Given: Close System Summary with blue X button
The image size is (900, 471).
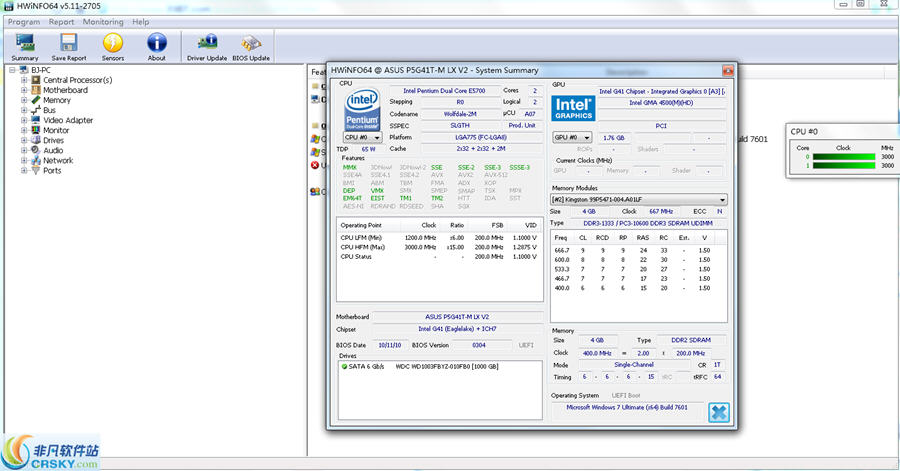Looking at the screenshot, I should [x=719, y=412].
